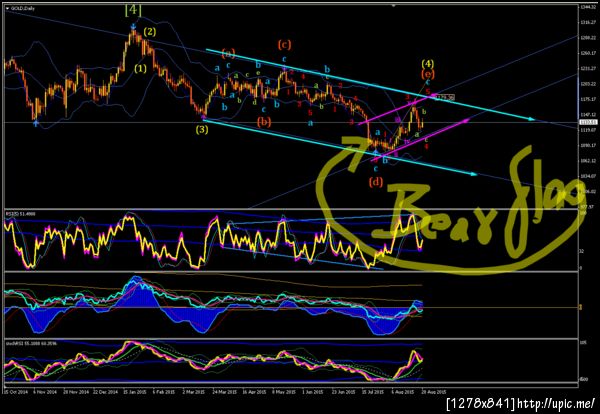600x414 pixels.
Task: Click the 15 Jul 2015 date label
Action: point(373,392)
